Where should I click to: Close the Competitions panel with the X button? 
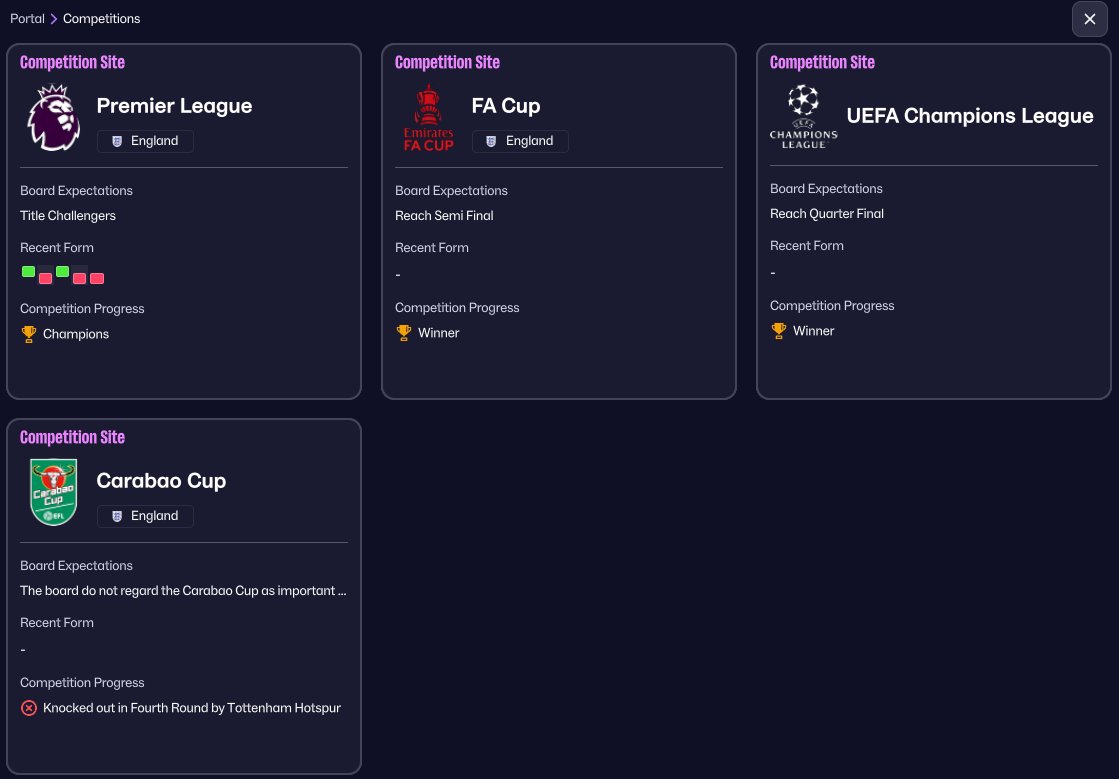tap(1089, 19)
